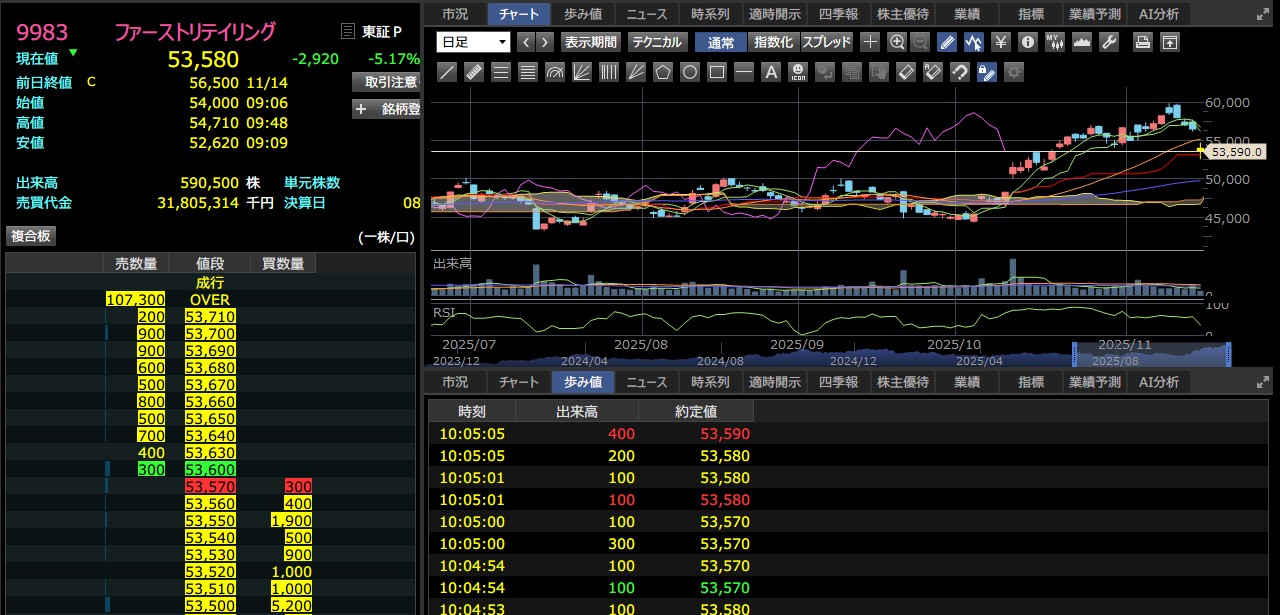Toggle crosshair cursor on chart
1280x615 pixels.
pyautogui.click(x=870, y=42)
